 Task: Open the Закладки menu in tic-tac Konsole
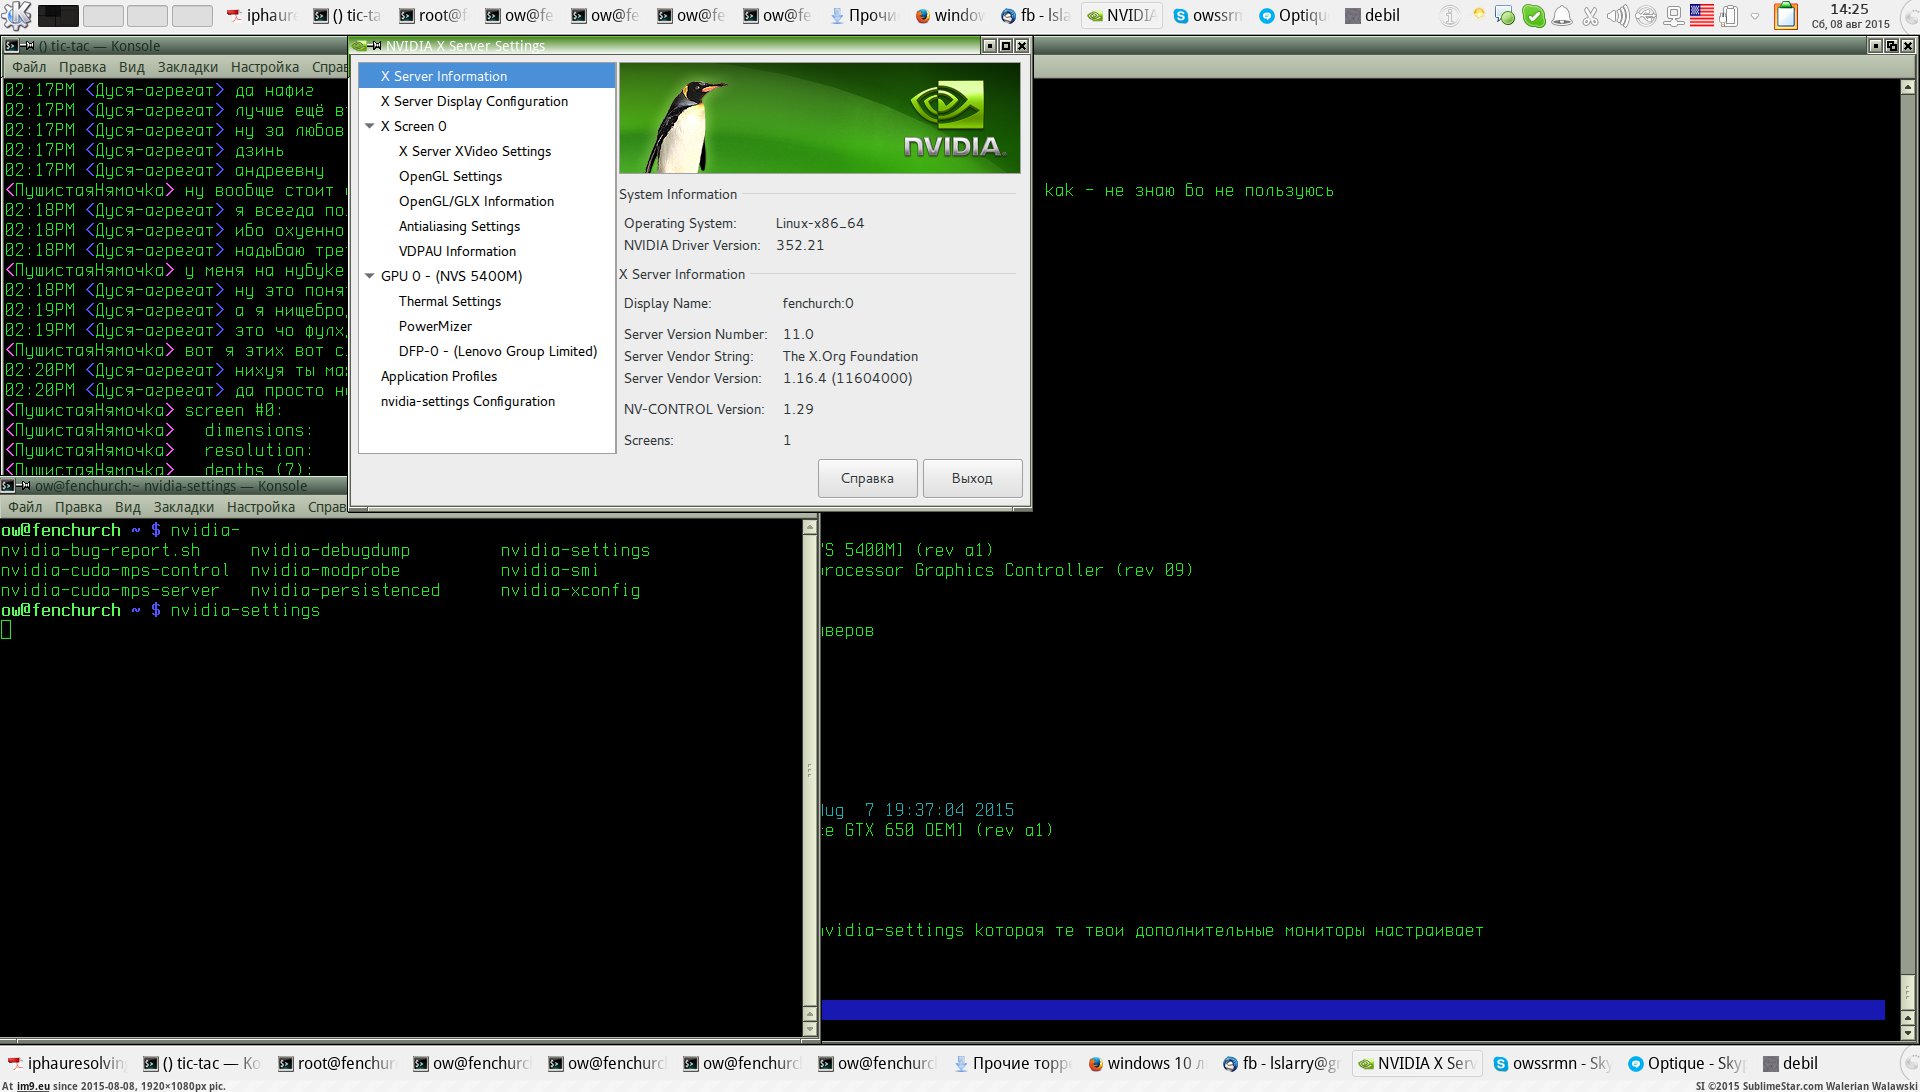[187, 67]
